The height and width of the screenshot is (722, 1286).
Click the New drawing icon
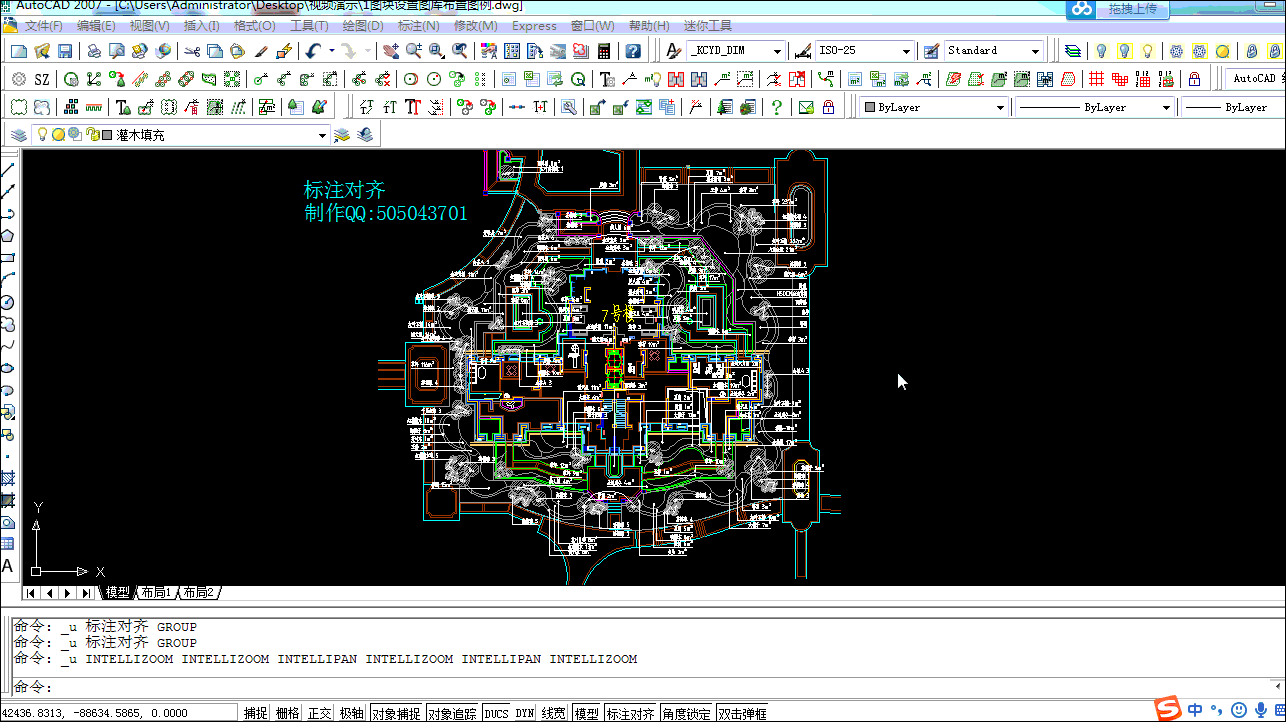click(x=19, y=51)
